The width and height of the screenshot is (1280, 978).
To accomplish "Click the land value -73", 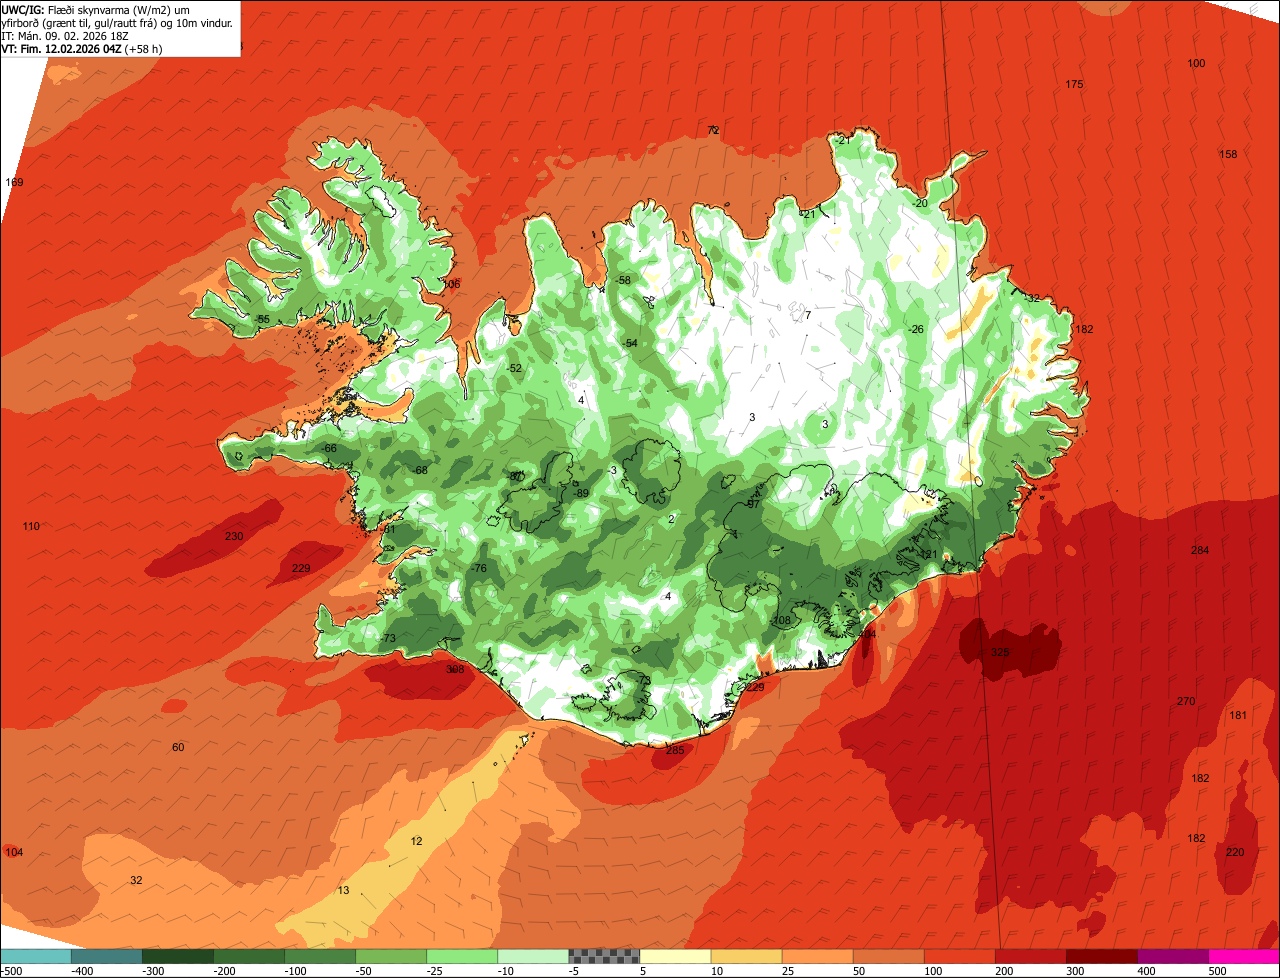I will (388, 638).
